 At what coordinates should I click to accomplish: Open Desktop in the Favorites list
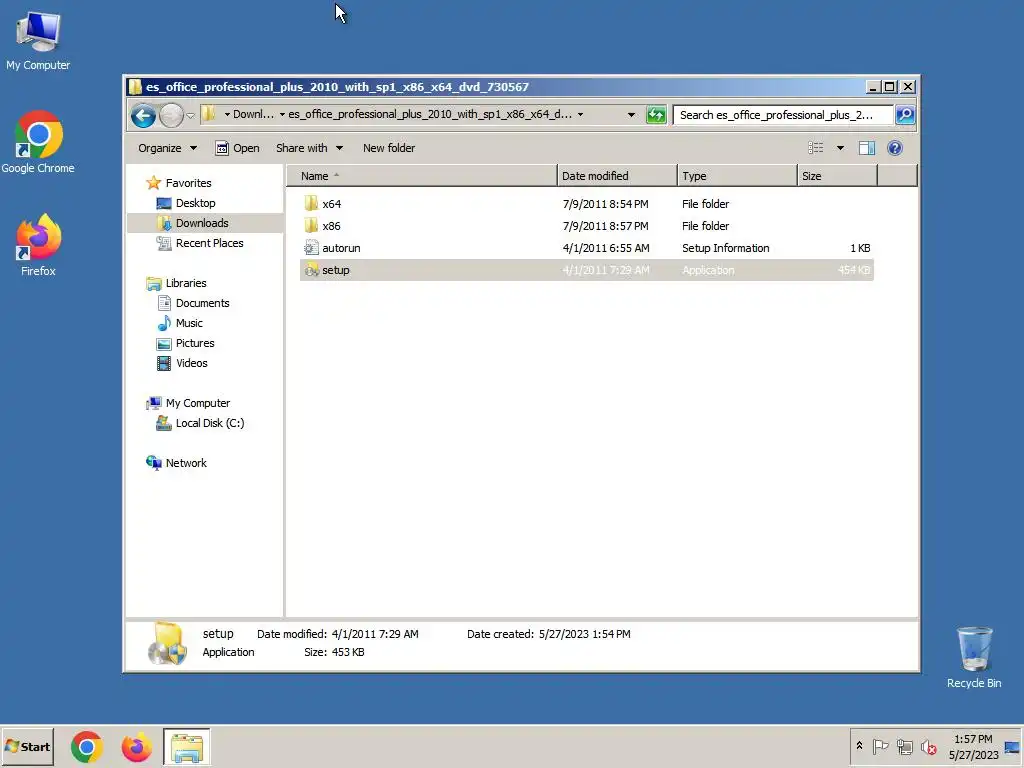click(195, 203)
